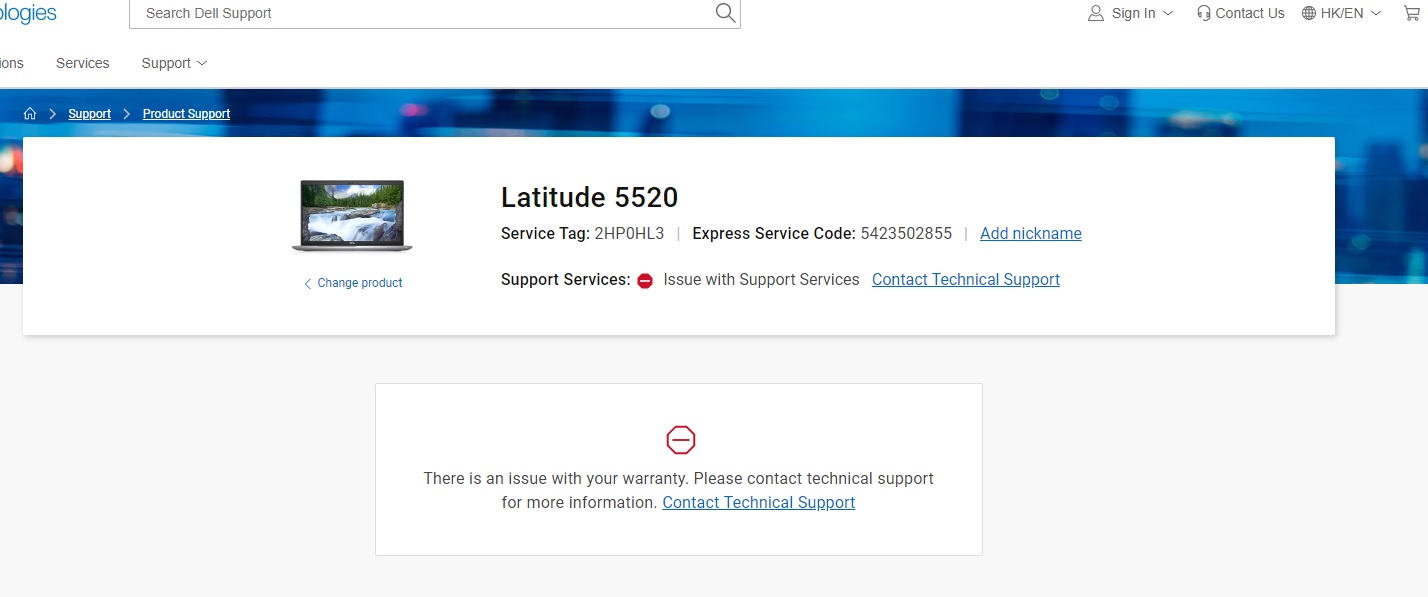The height and width of the screenshot is (597, 1428).
Task: Click the home breadcrumb icon
Action: pos(30,114)
